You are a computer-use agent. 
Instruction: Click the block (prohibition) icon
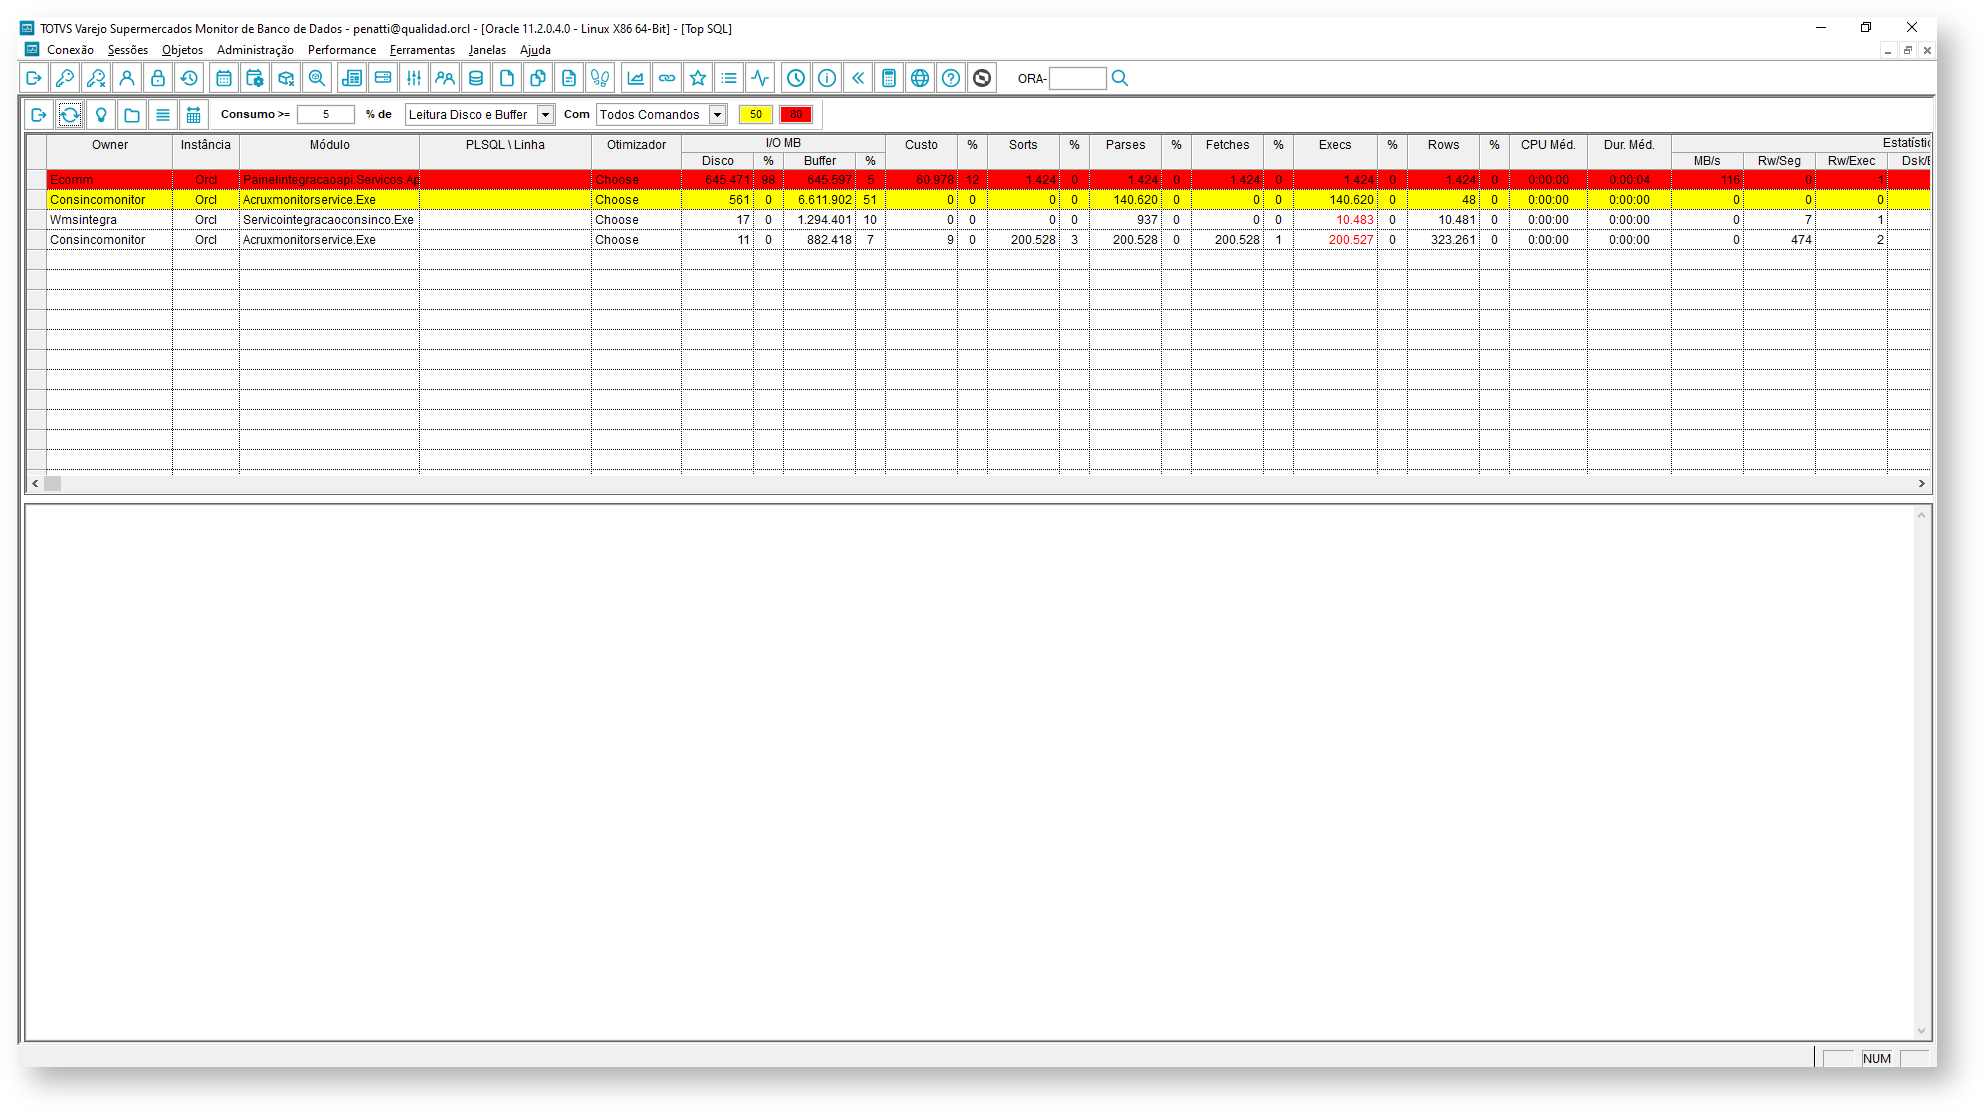982,78
